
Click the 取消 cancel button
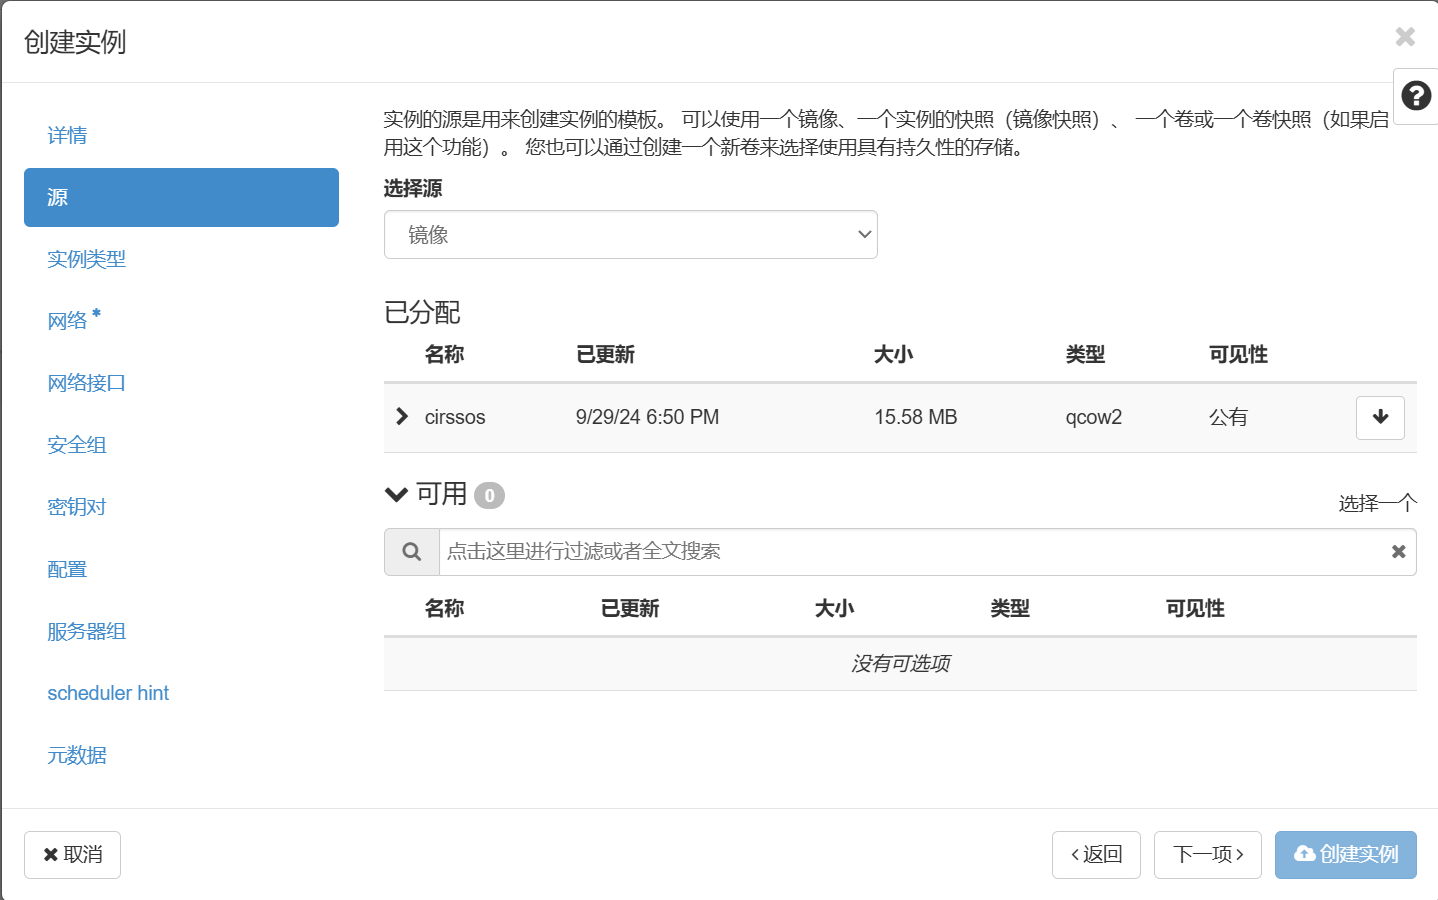pos(72,855)
